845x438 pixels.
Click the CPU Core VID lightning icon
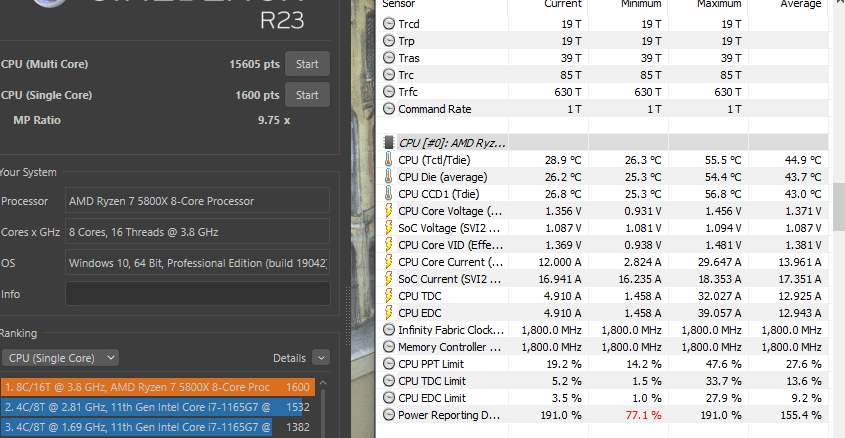point(389,245)
